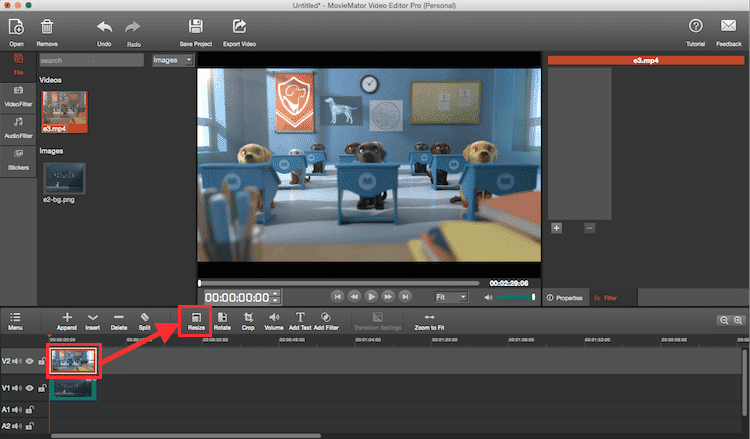Lock the V1 track
Screen dimensions: 750x439
(42, 388)
